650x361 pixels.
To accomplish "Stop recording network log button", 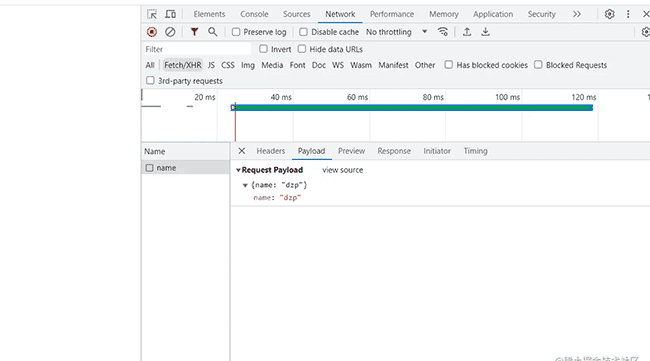I will tap(152, 32).
